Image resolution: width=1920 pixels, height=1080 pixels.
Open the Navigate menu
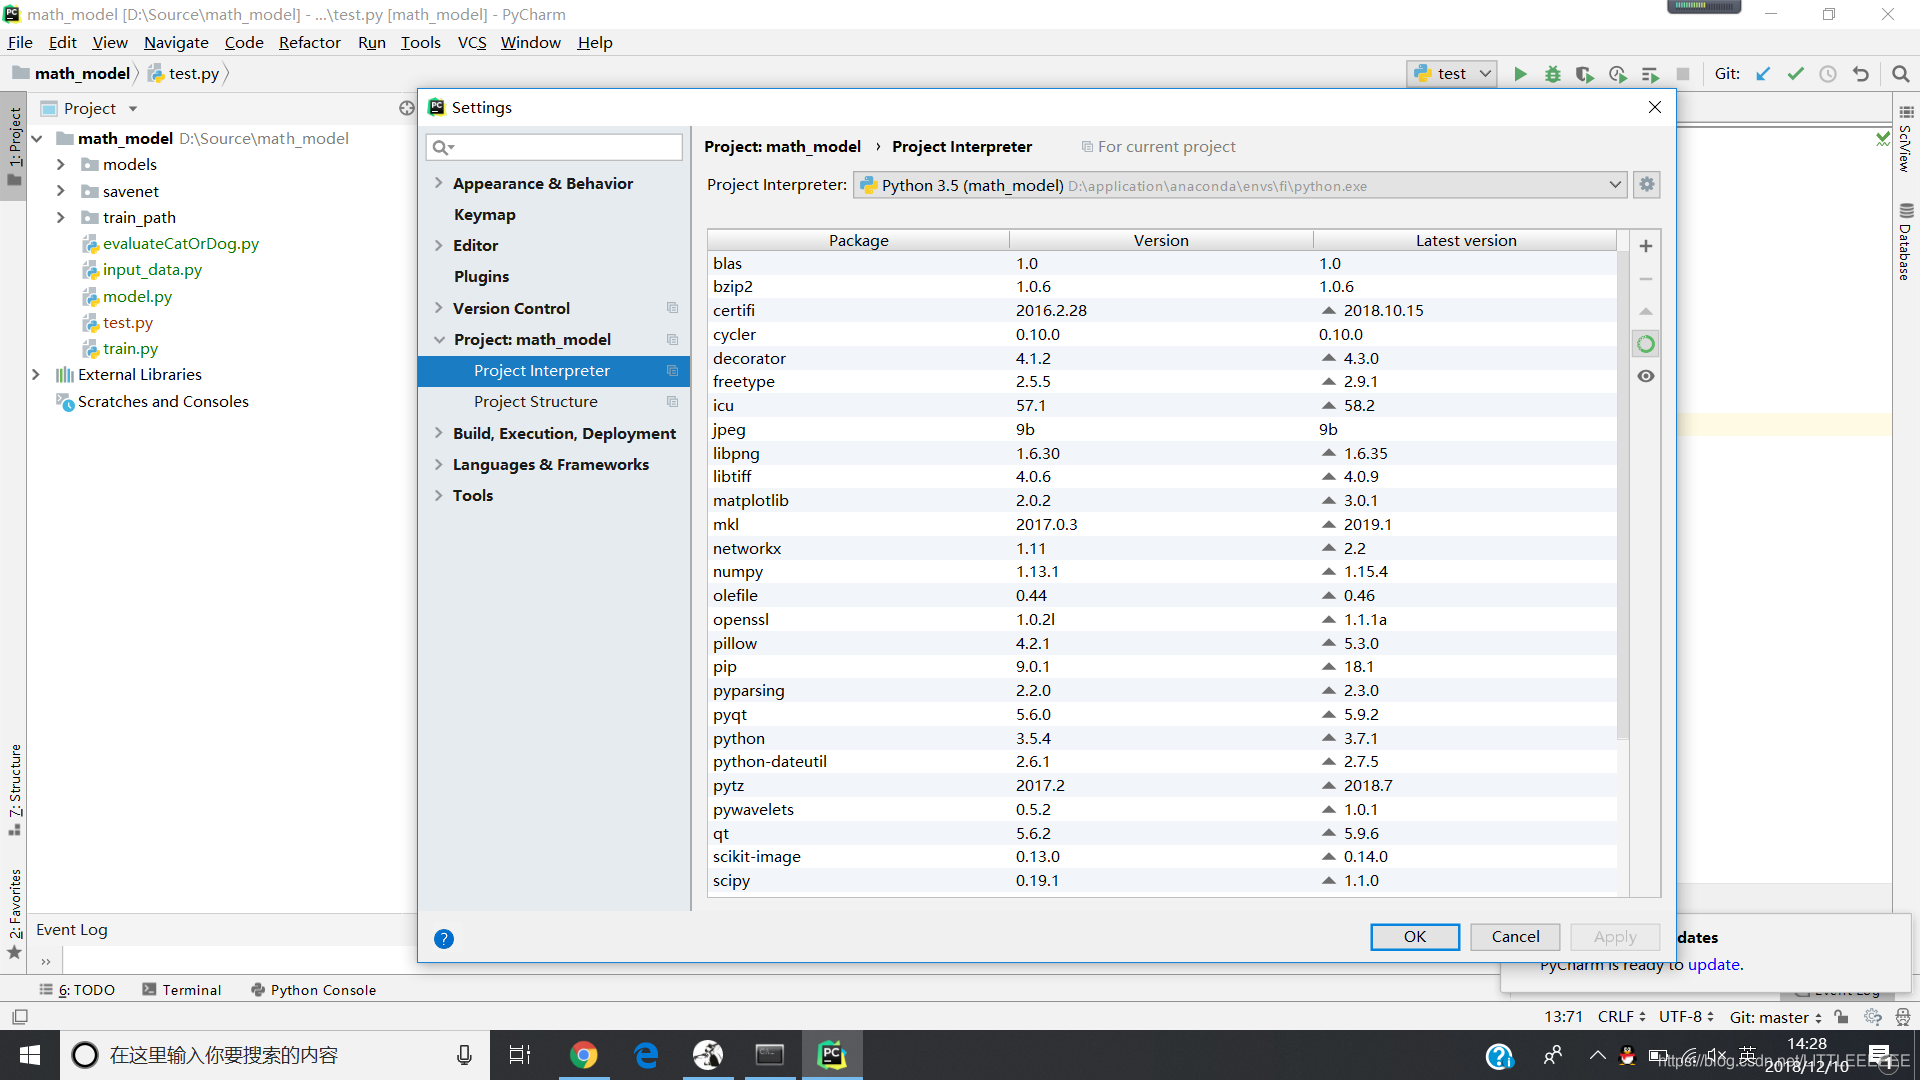pyautogui.click(x=176, y=43)
